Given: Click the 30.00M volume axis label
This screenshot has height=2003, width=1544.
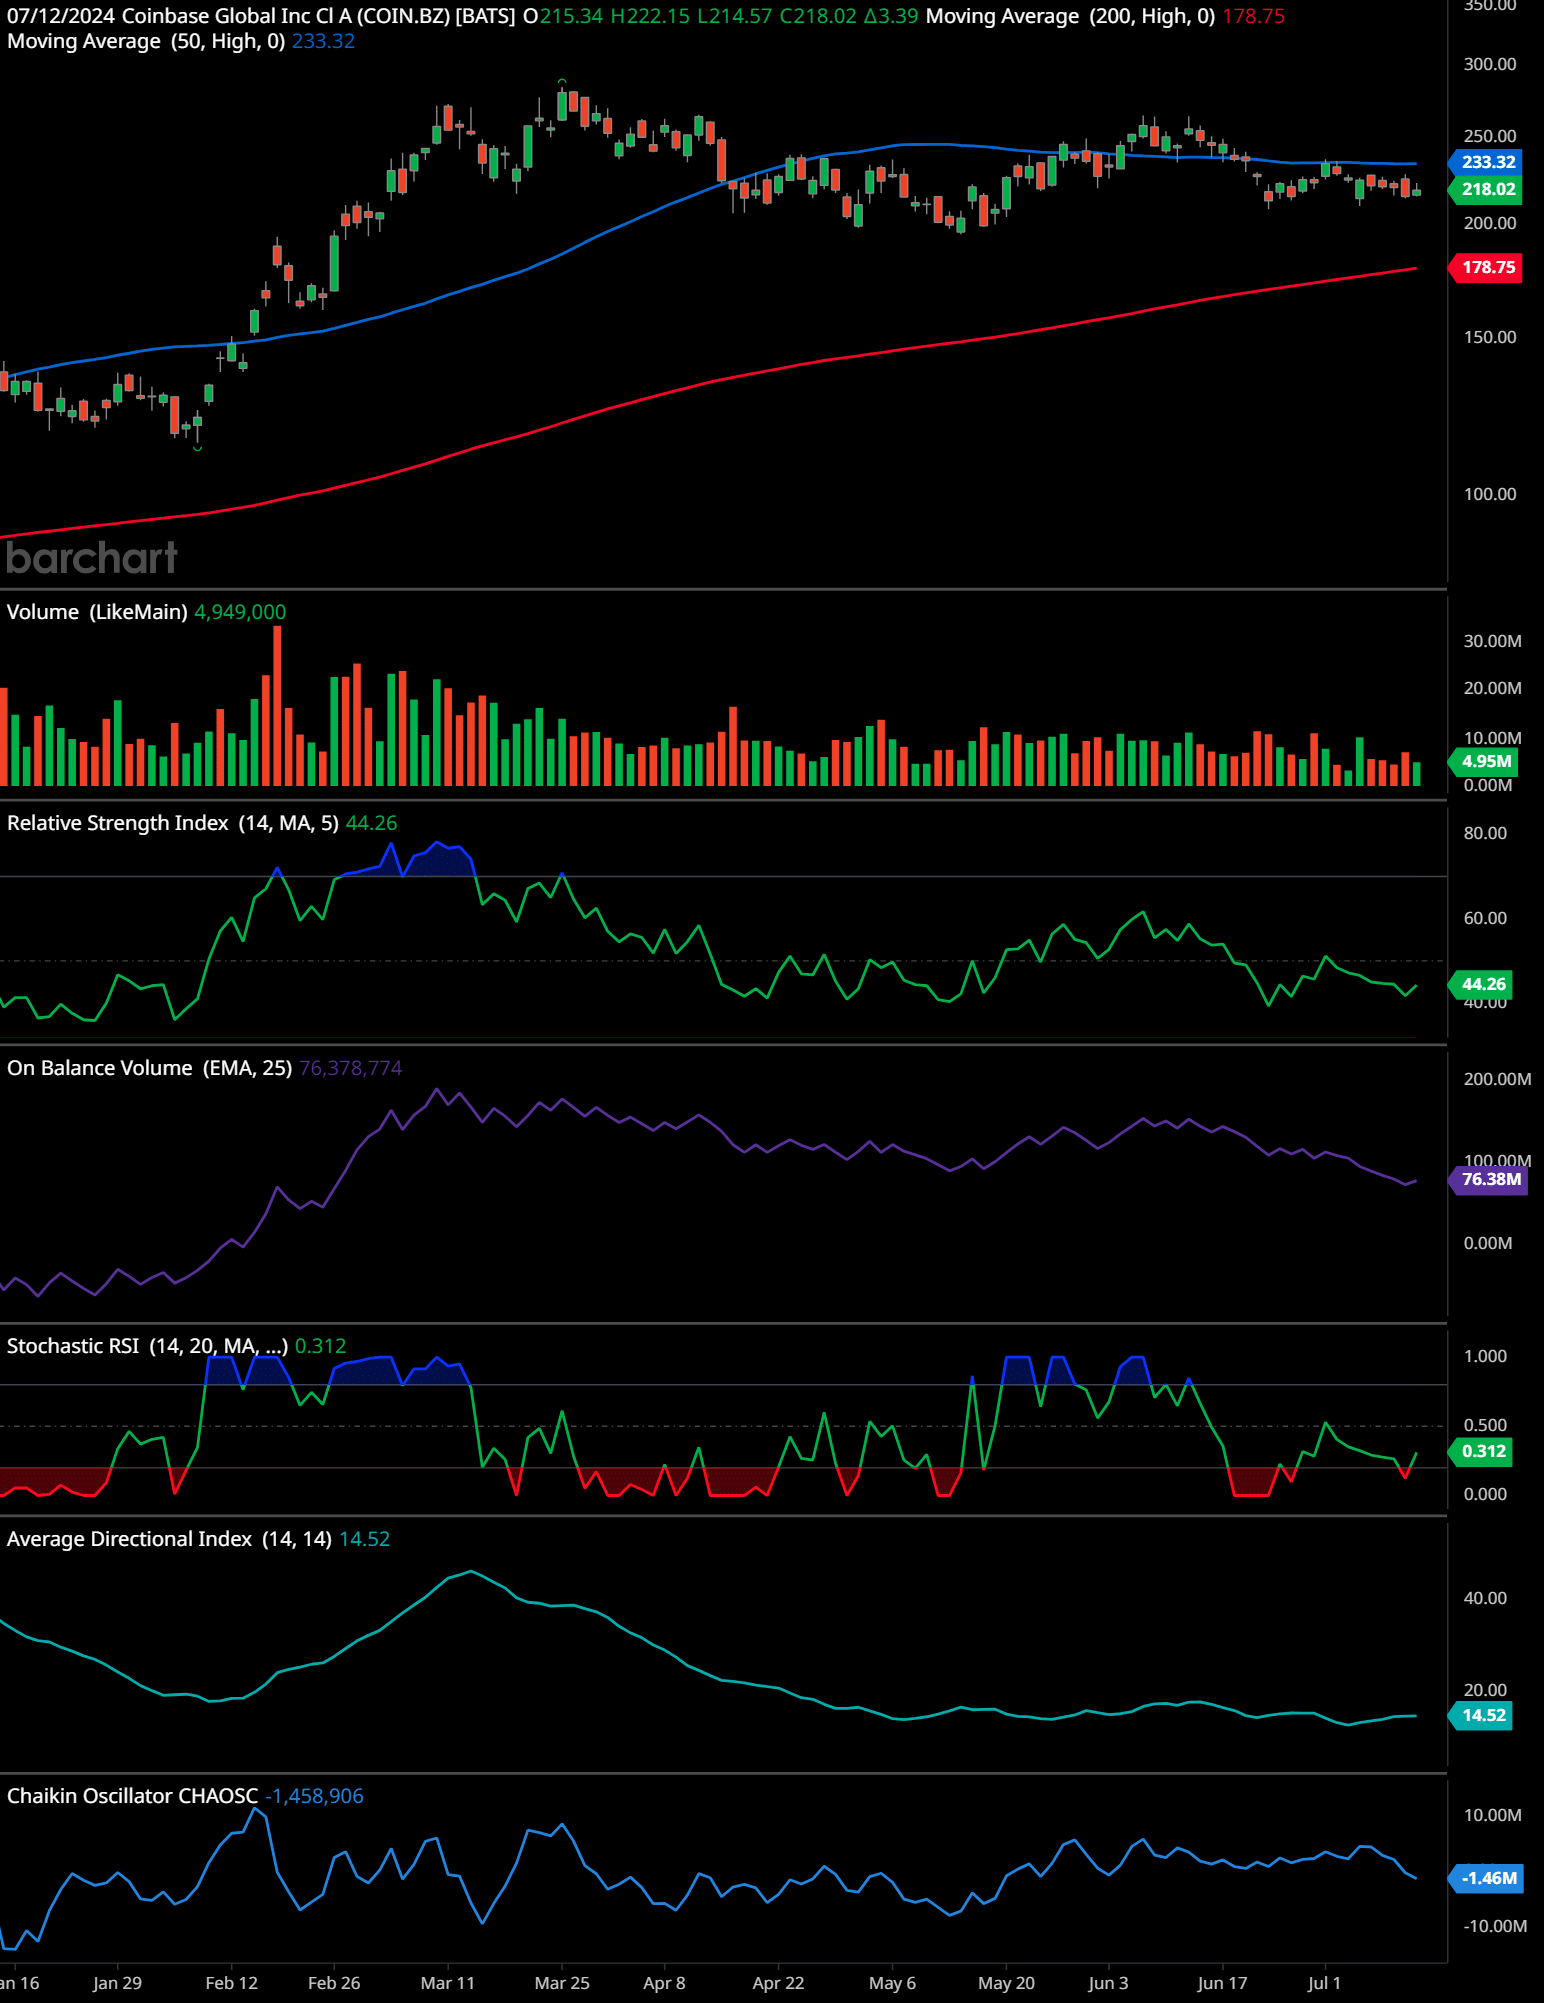Looking at the screenshot, I should tap(1492, 641).
